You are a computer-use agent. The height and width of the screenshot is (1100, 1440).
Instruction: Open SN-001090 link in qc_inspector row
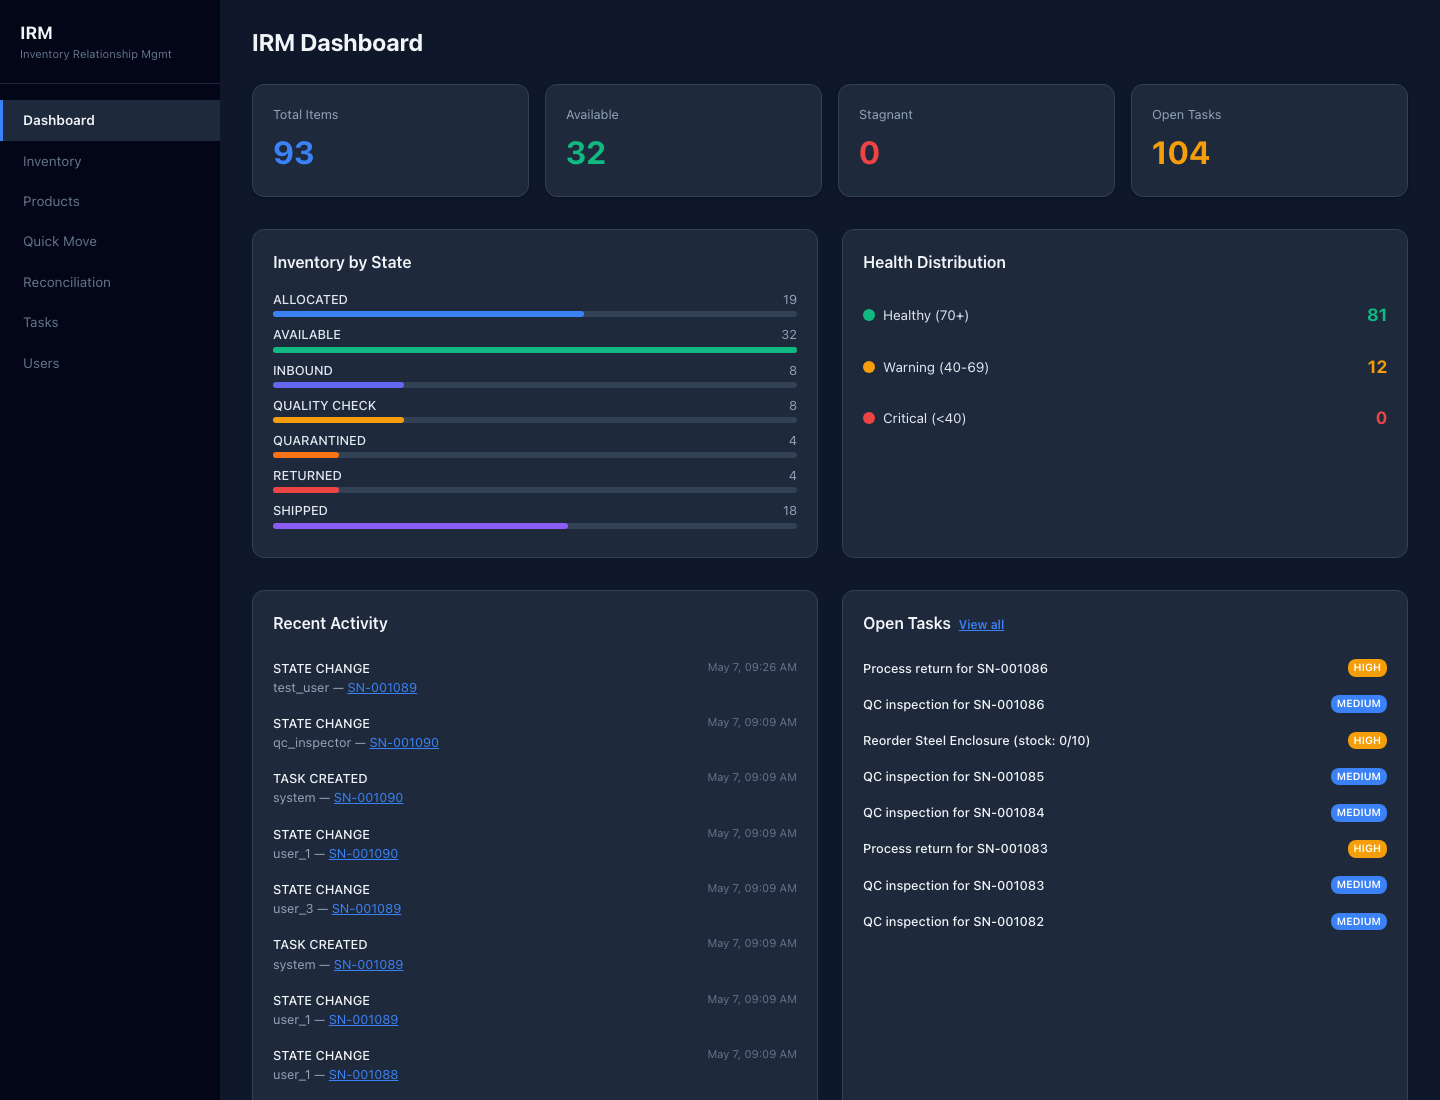click(404, 743)
